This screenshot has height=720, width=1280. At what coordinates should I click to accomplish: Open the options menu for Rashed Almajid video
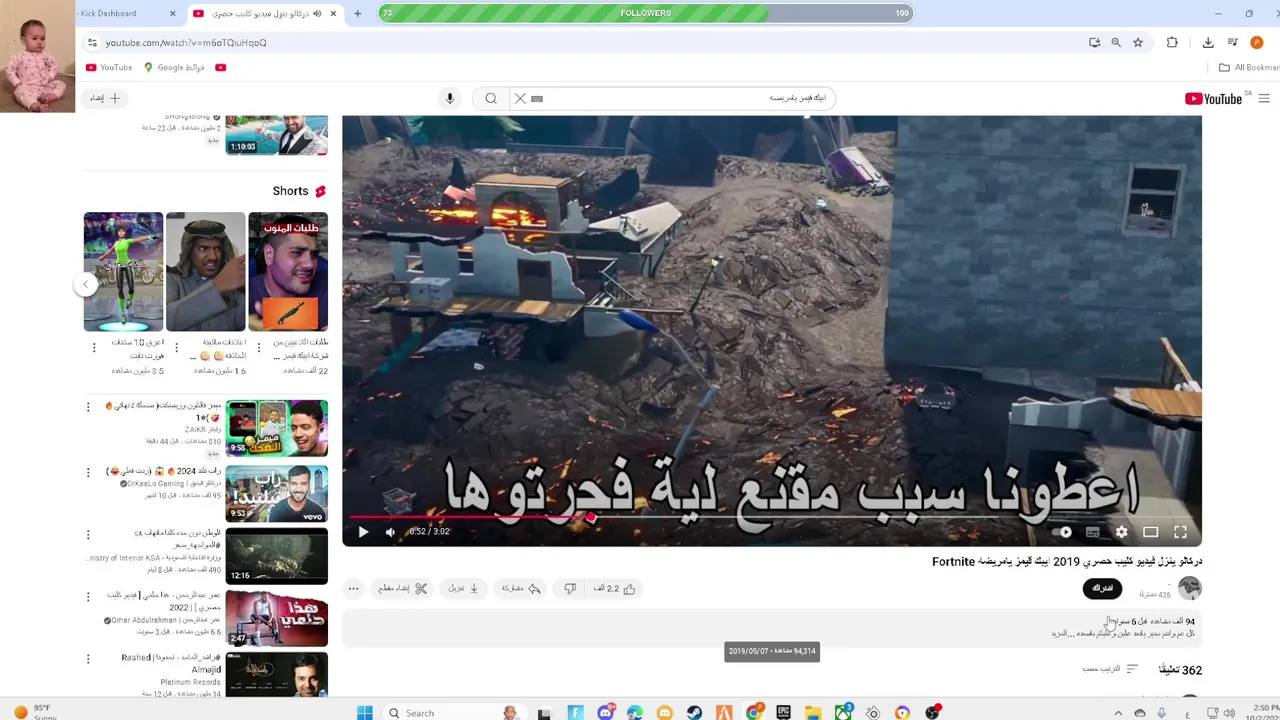click(x=88, y=660)
